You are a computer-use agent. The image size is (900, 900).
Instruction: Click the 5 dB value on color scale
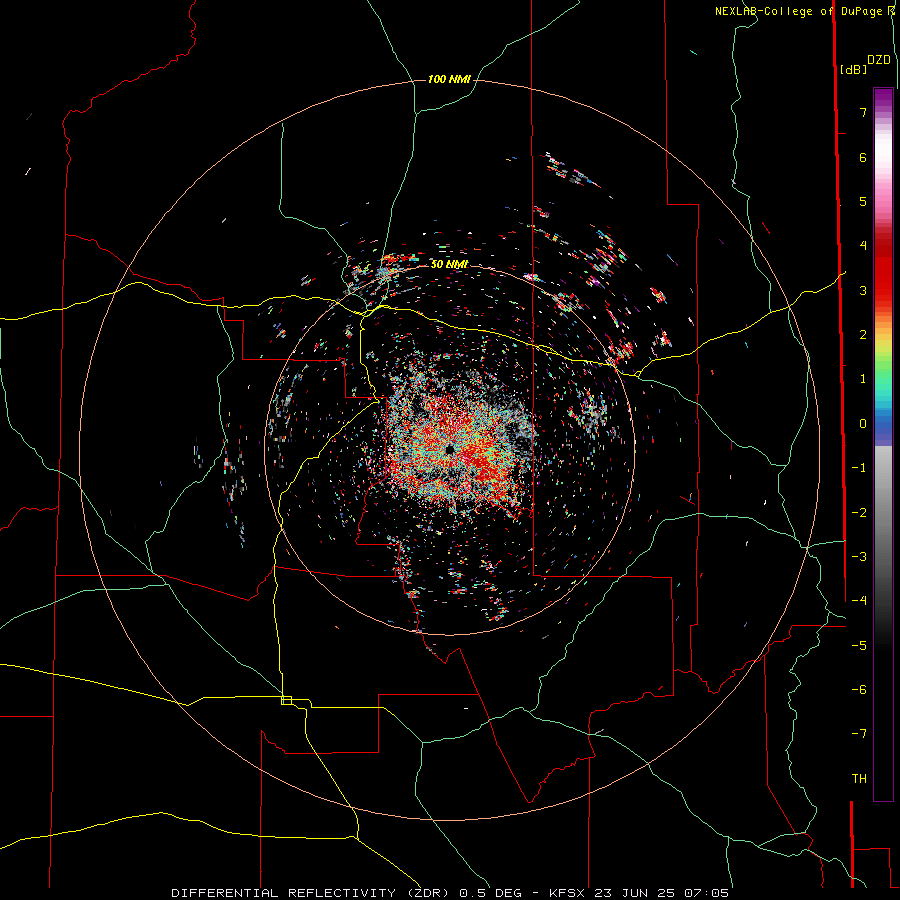[863, 201]
